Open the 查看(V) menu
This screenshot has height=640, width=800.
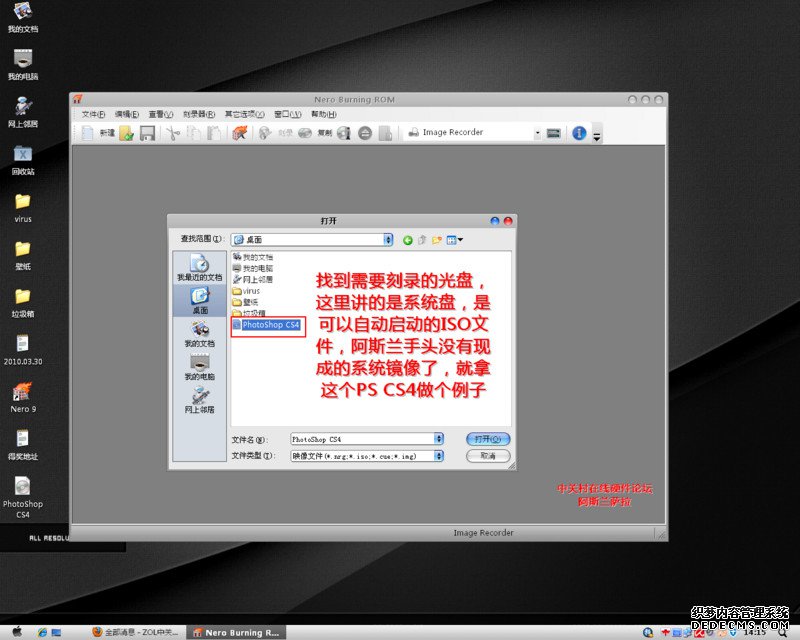tap(161, 114)
